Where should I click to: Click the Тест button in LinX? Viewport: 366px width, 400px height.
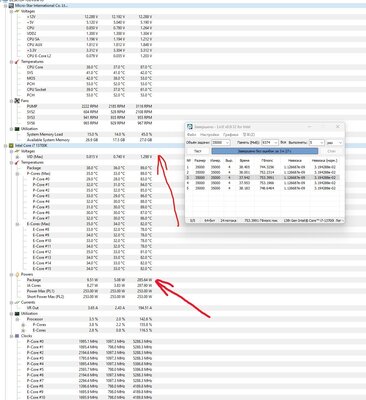click(198, 151)
